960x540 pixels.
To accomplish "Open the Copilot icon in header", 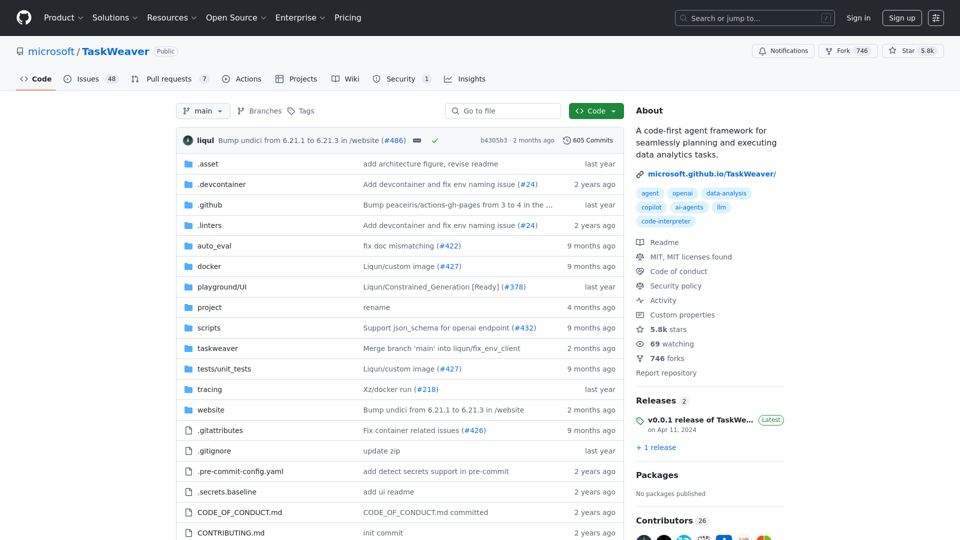I will pos(936,18).
